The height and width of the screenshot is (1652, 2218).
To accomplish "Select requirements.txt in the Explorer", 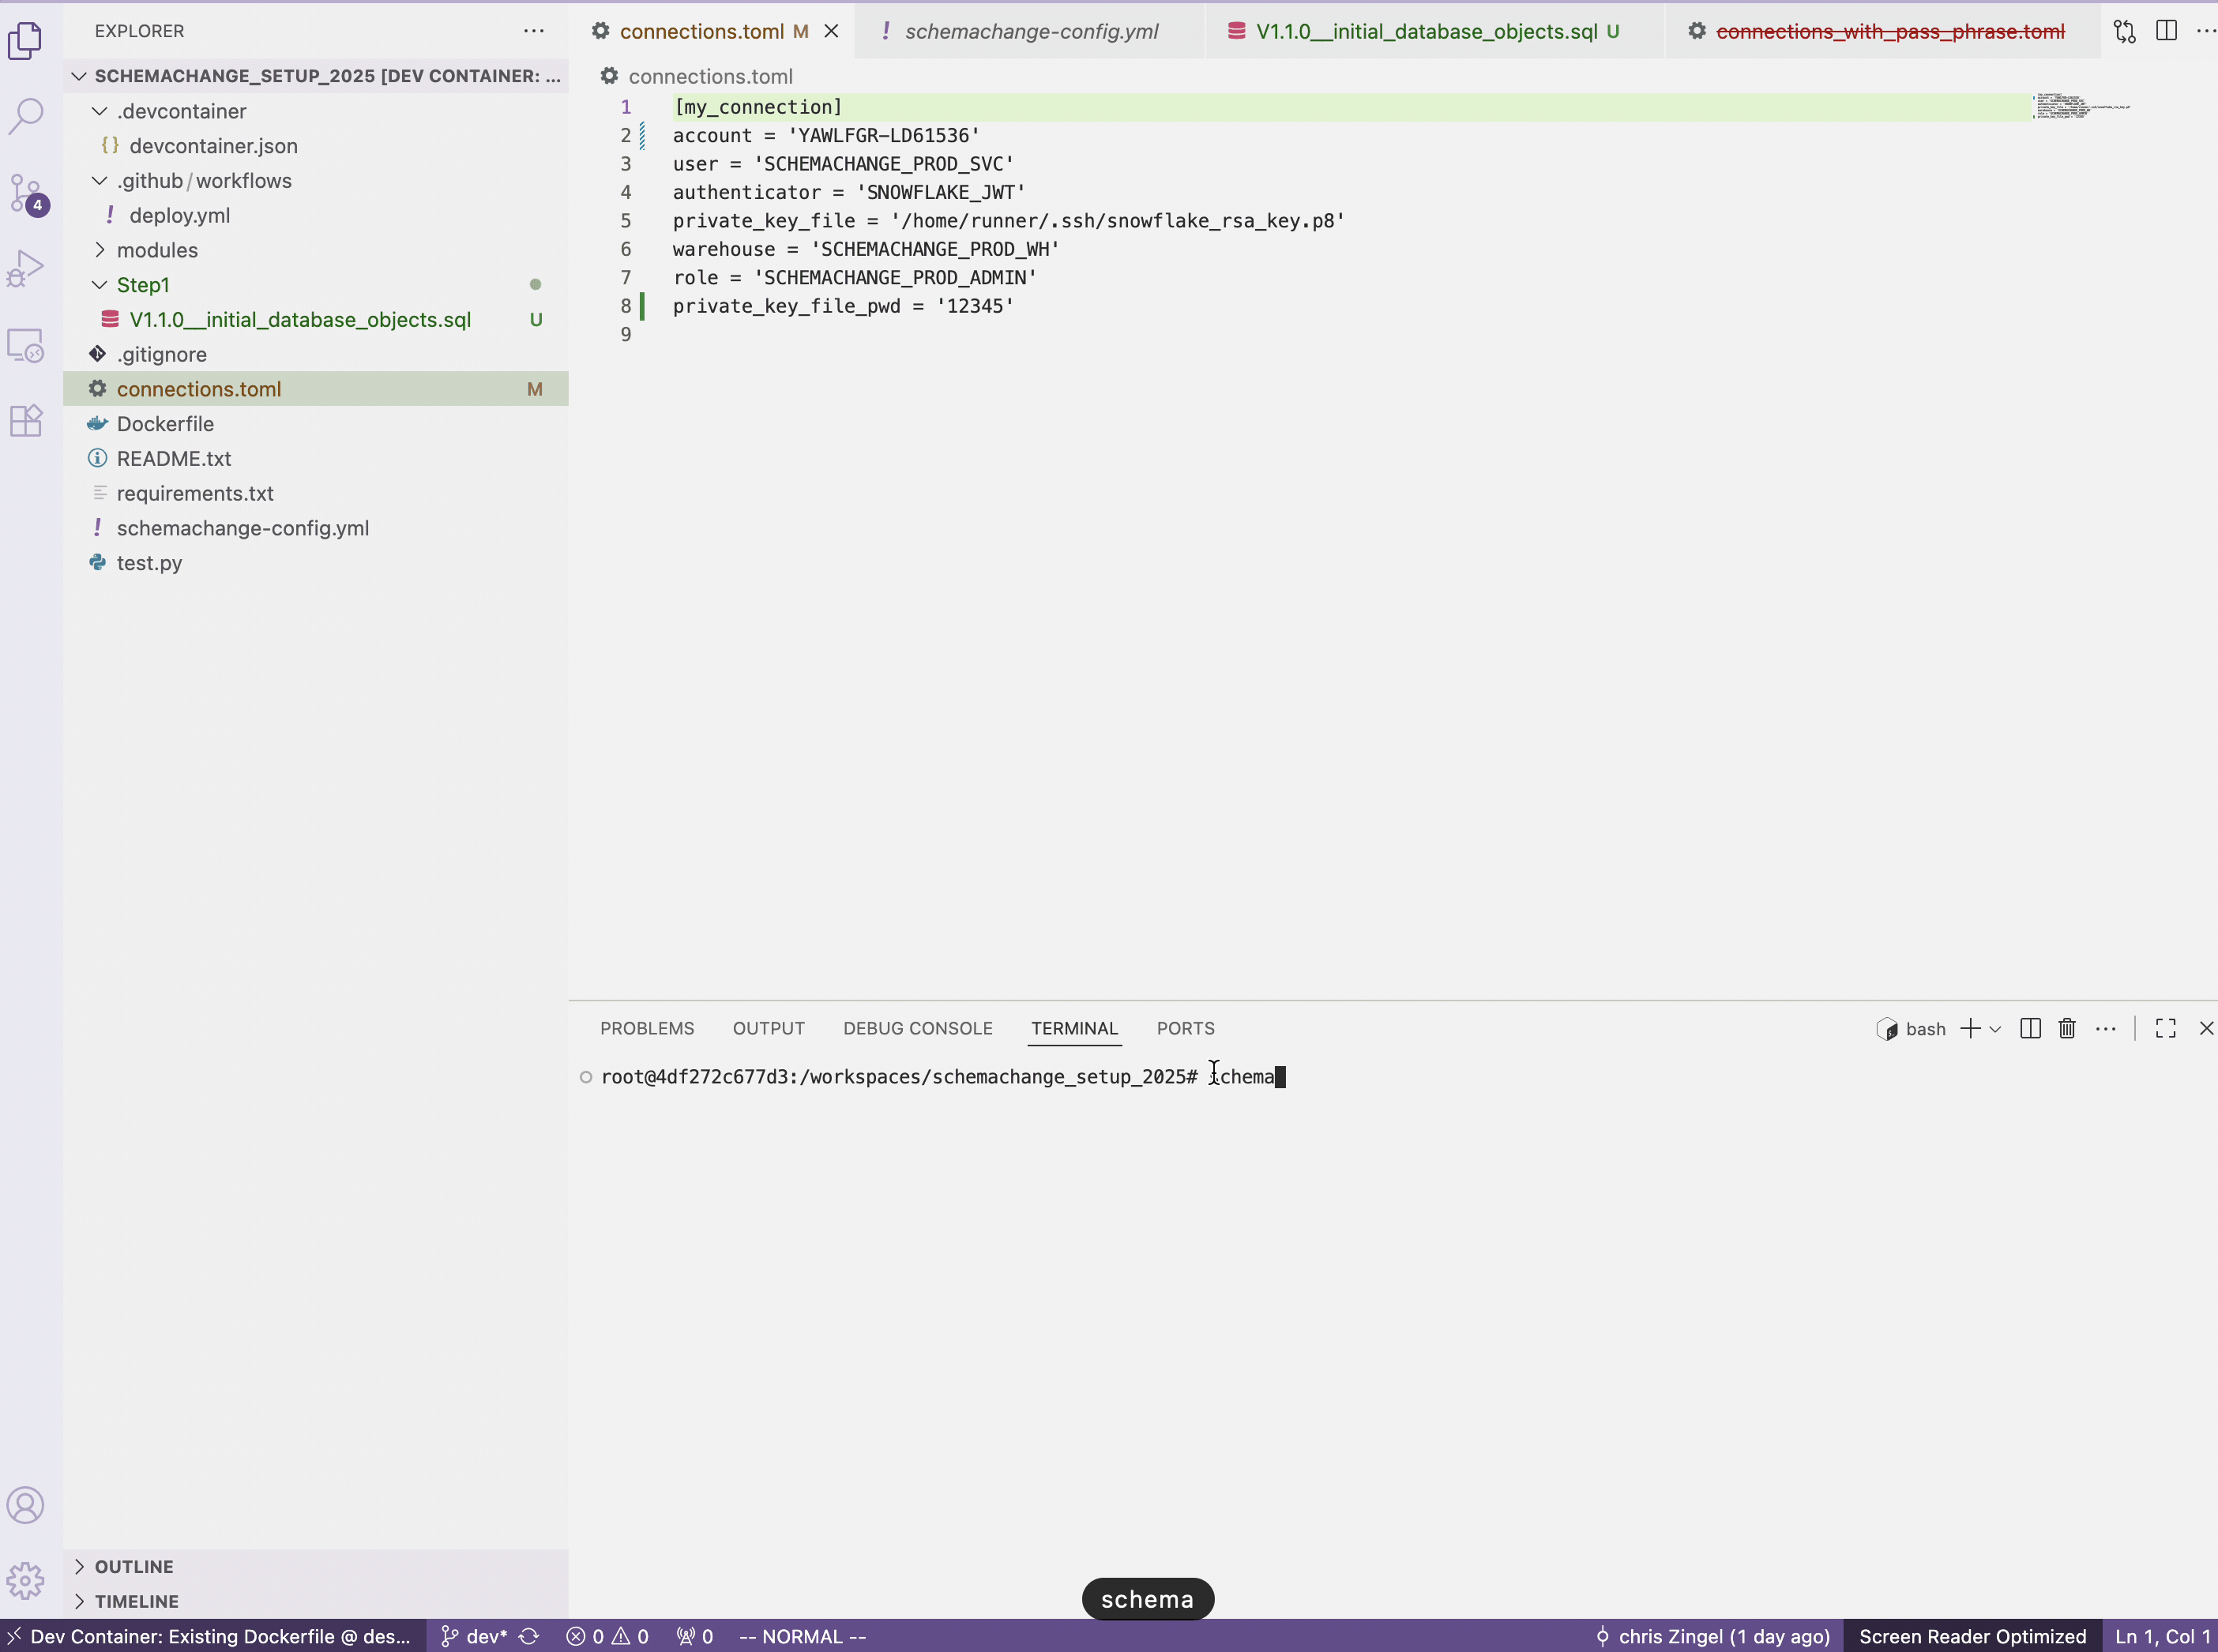I will (x=195, y=493).
